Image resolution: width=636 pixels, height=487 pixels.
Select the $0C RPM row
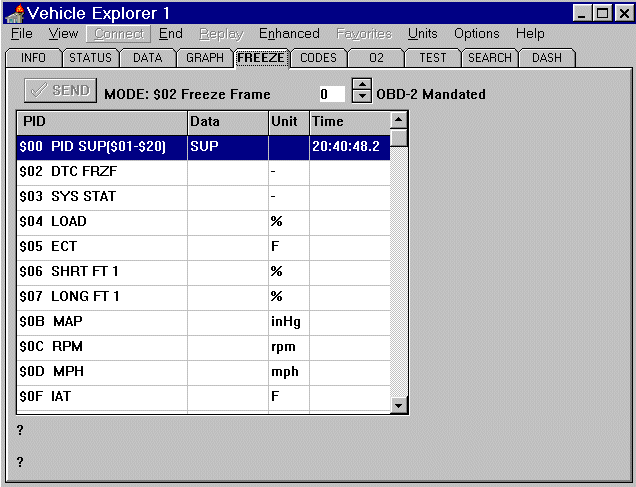coord(100,347)
